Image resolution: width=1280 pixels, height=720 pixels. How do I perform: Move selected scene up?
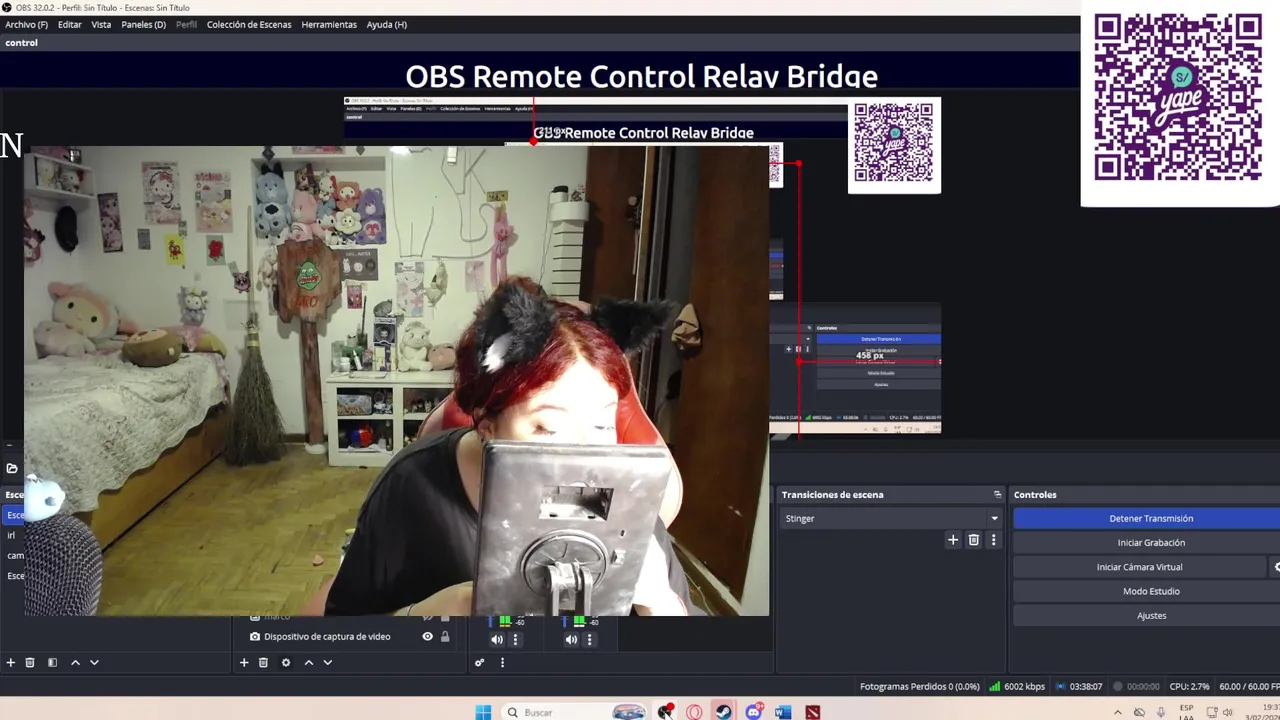pos(75,662)
